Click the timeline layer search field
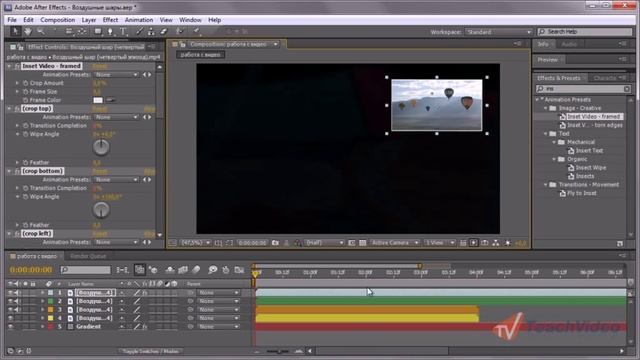This screenshot has height=360, width=640. point(86,270)
